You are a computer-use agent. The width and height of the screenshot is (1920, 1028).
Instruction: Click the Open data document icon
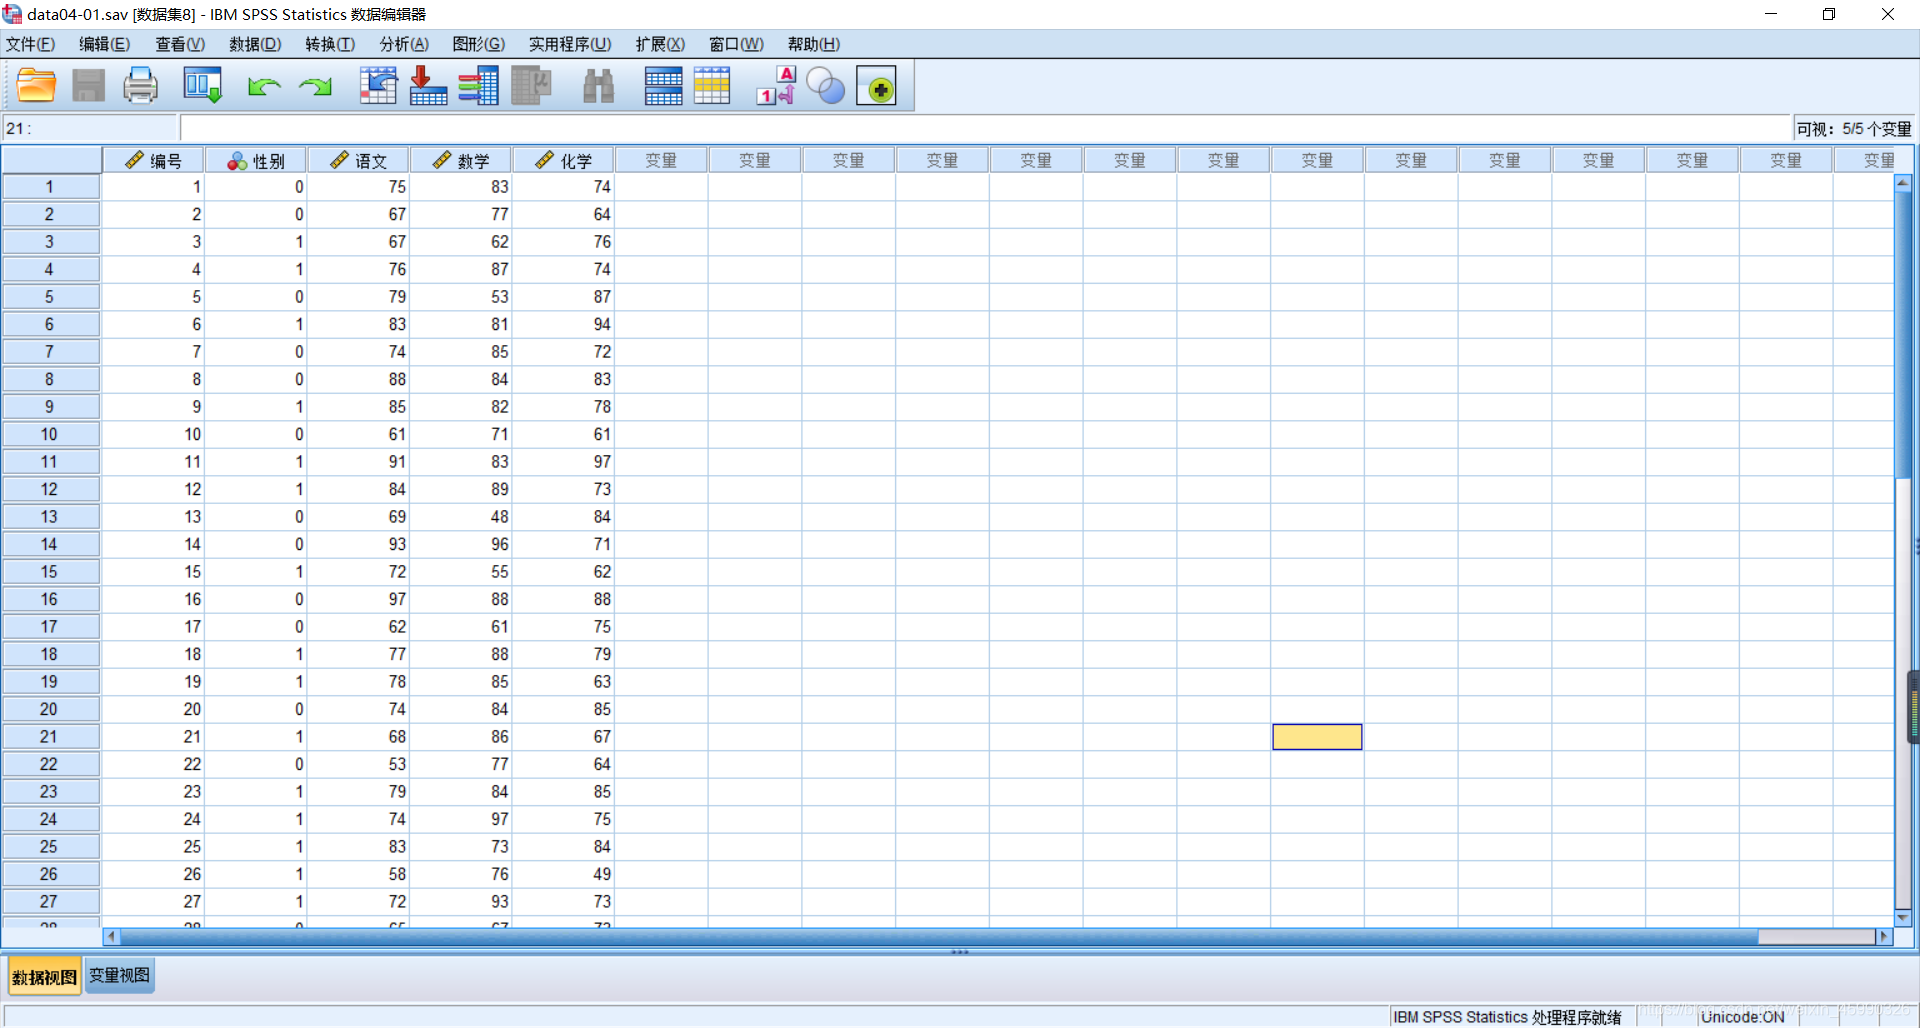[37, 86]
